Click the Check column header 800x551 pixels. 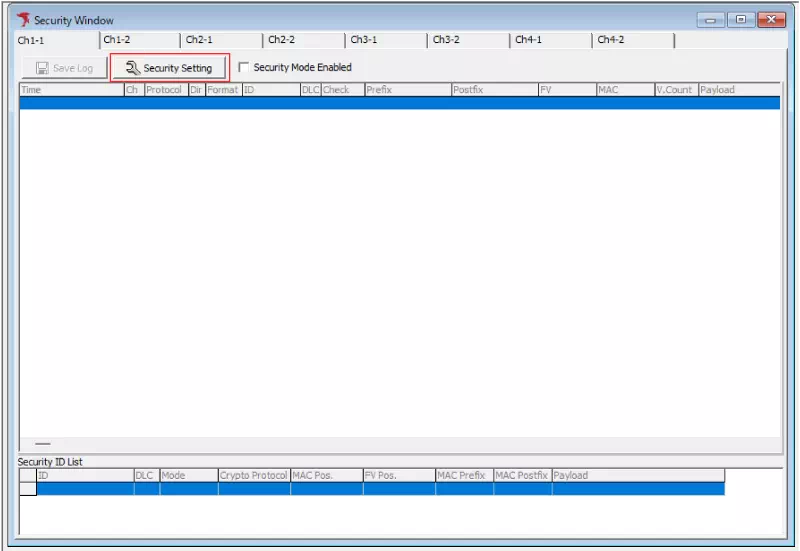coord(343,90)
